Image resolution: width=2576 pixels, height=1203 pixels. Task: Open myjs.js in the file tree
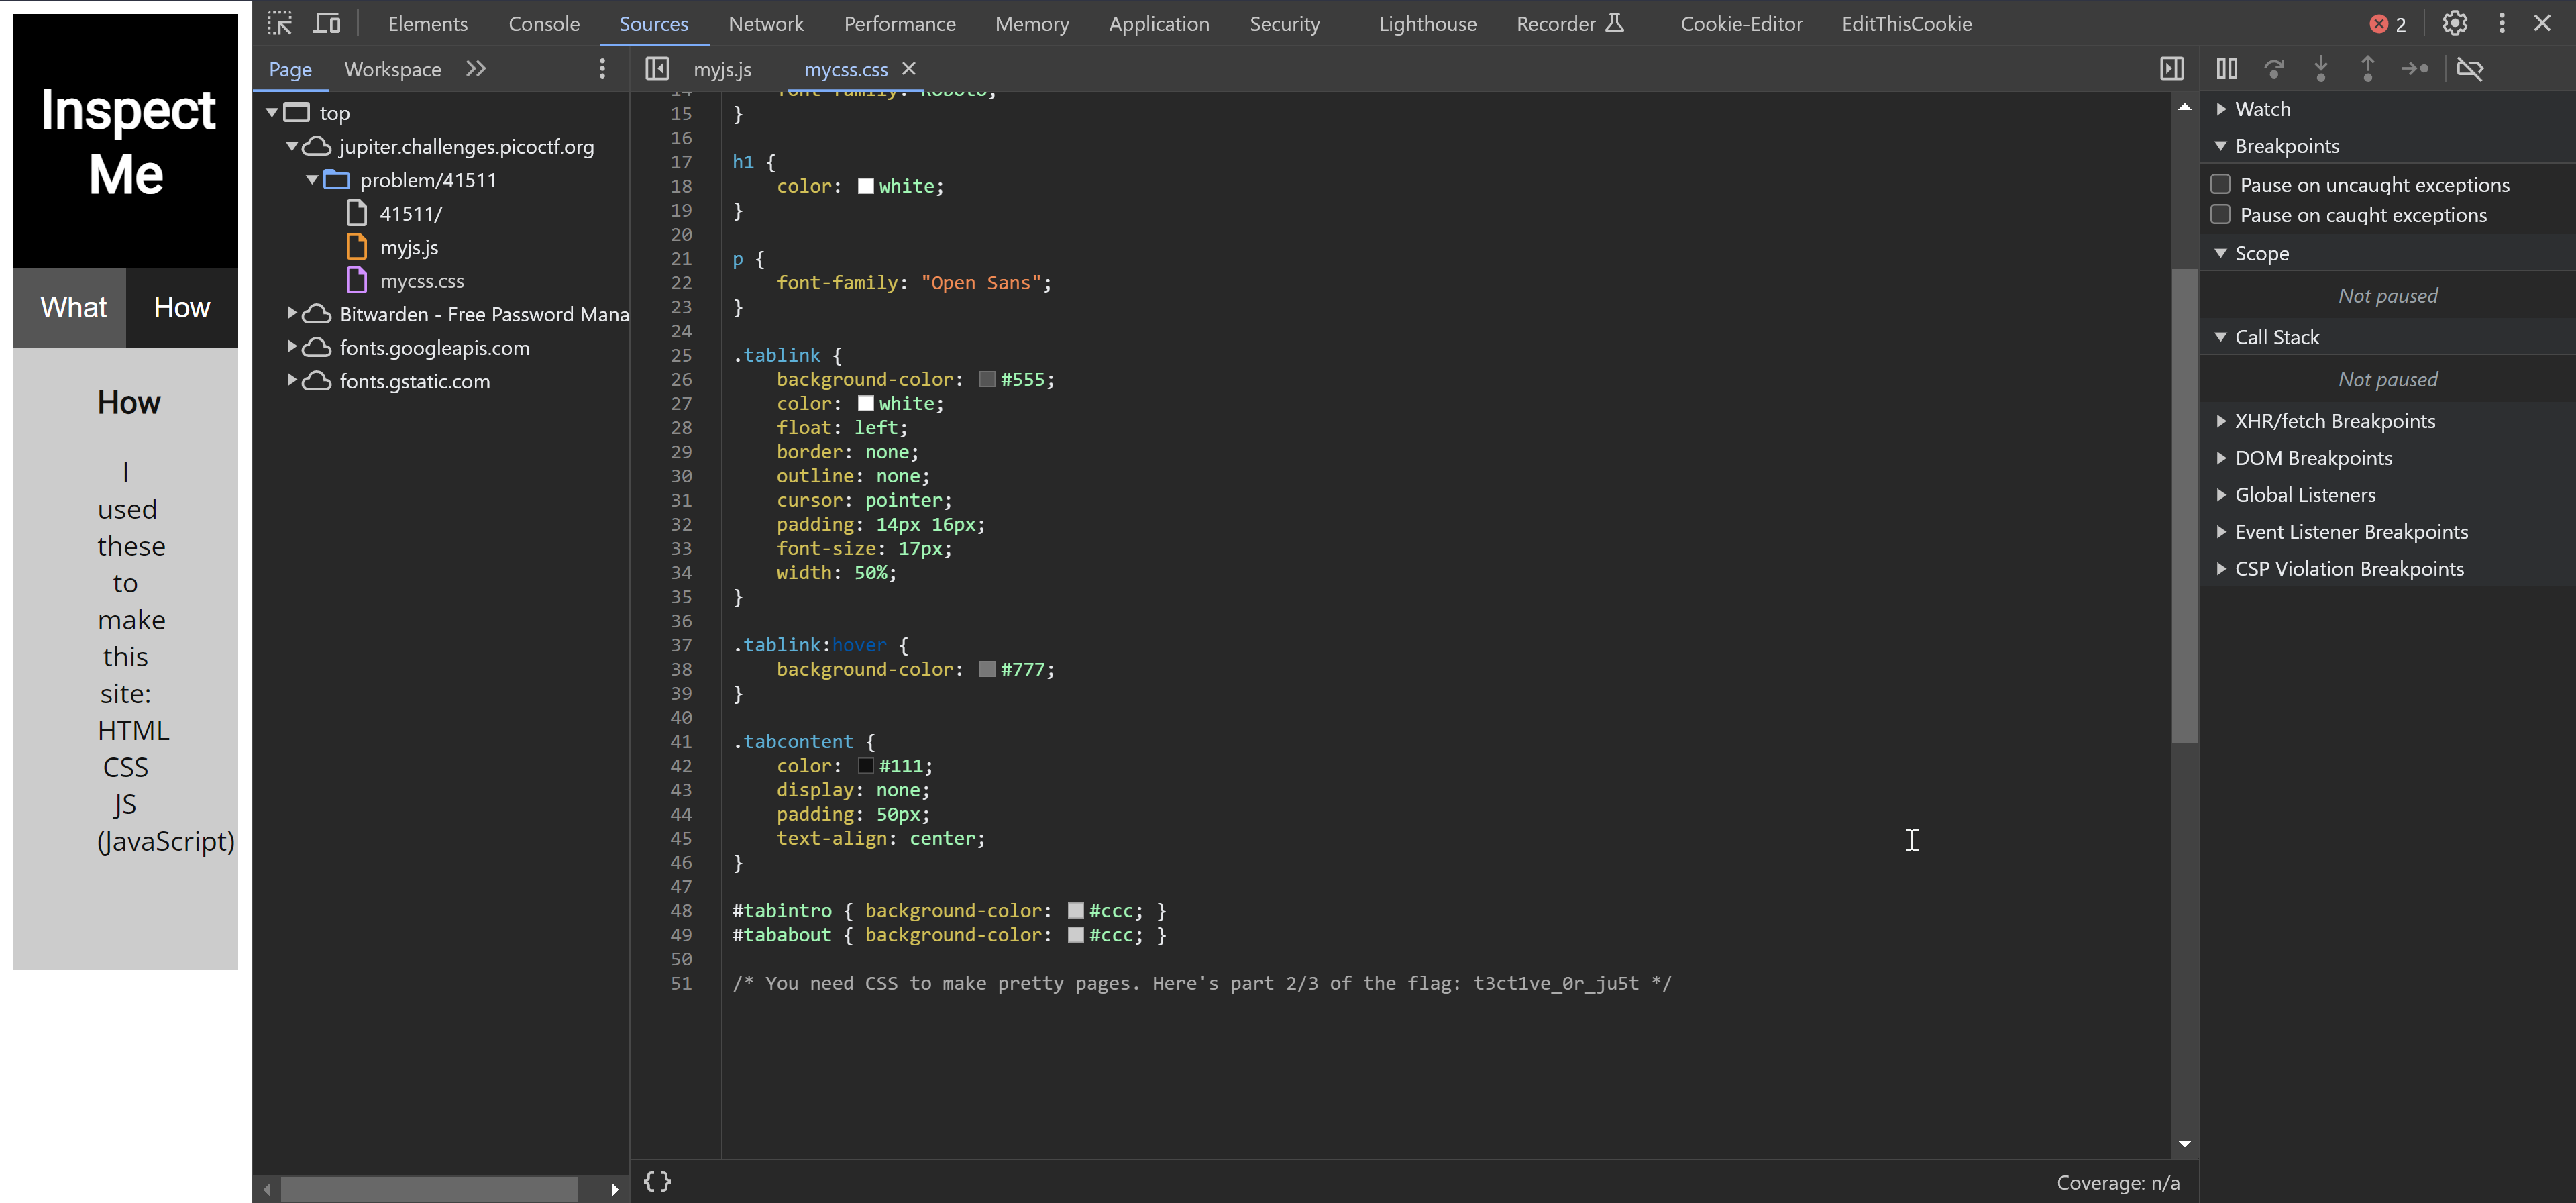(408, 247)
